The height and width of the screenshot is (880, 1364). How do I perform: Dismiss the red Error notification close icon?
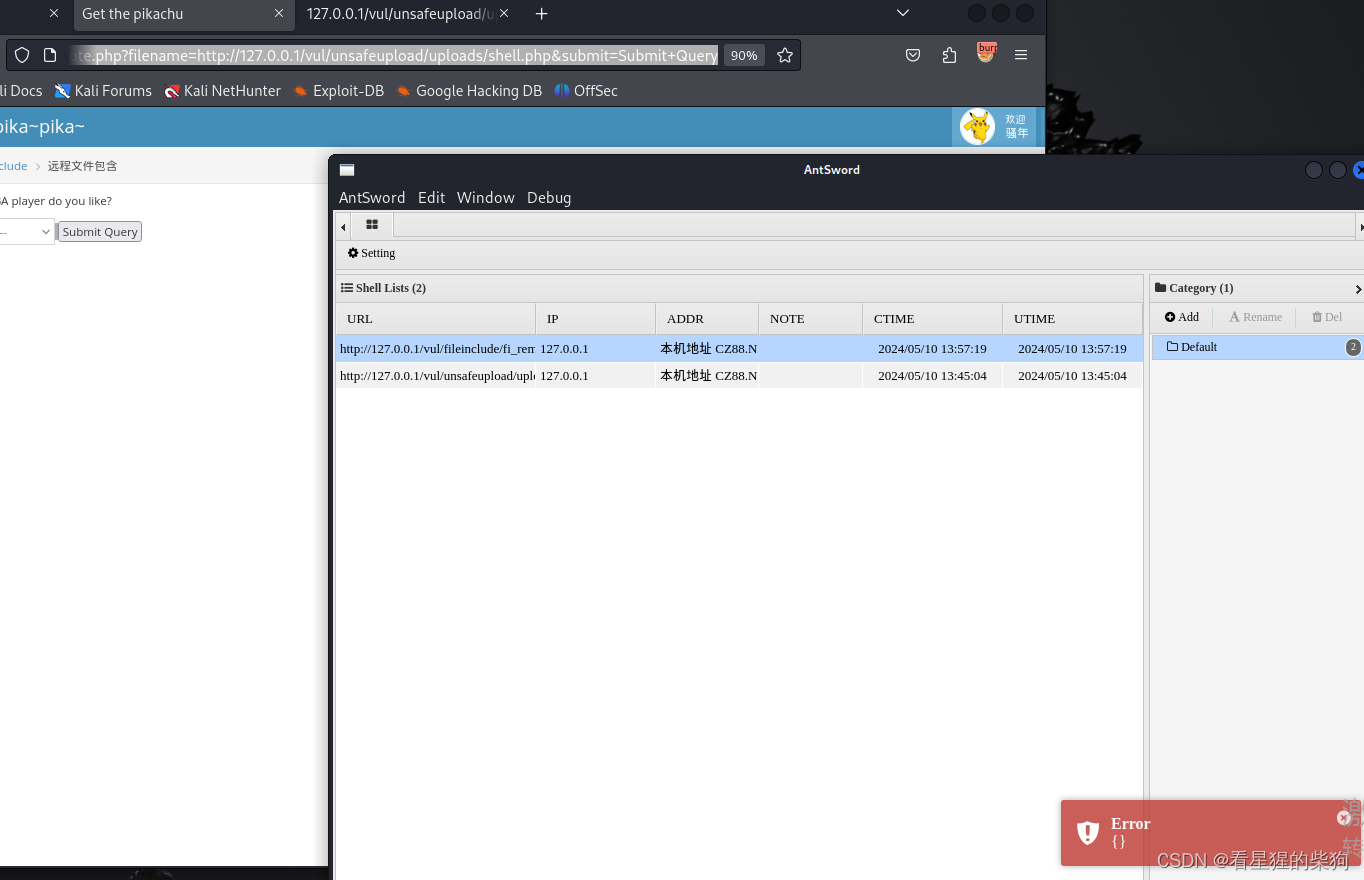1344,818
